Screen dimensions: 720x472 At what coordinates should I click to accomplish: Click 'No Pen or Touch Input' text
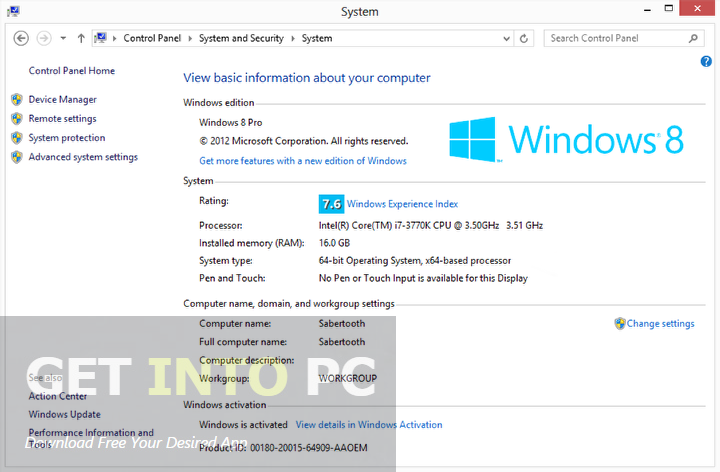click(x=423, y=278)
